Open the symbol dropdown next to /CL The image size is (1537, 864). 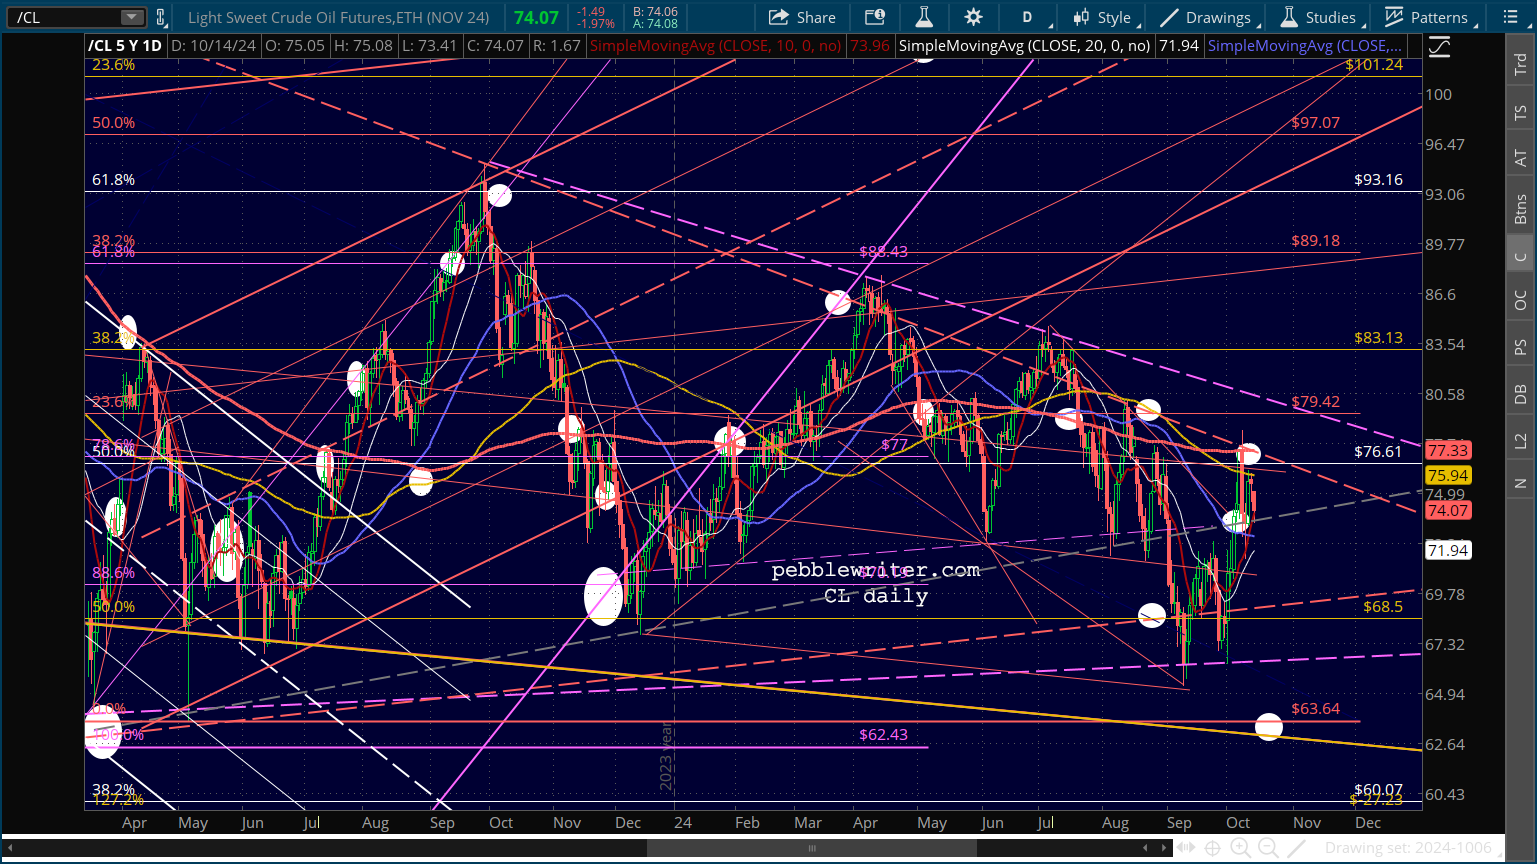point(132,17)
